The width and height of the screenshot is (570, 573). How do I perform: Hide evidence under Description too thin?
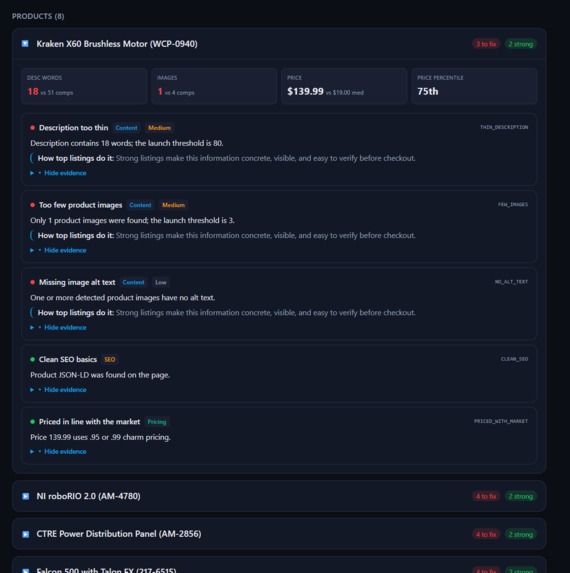coord(65,173)
